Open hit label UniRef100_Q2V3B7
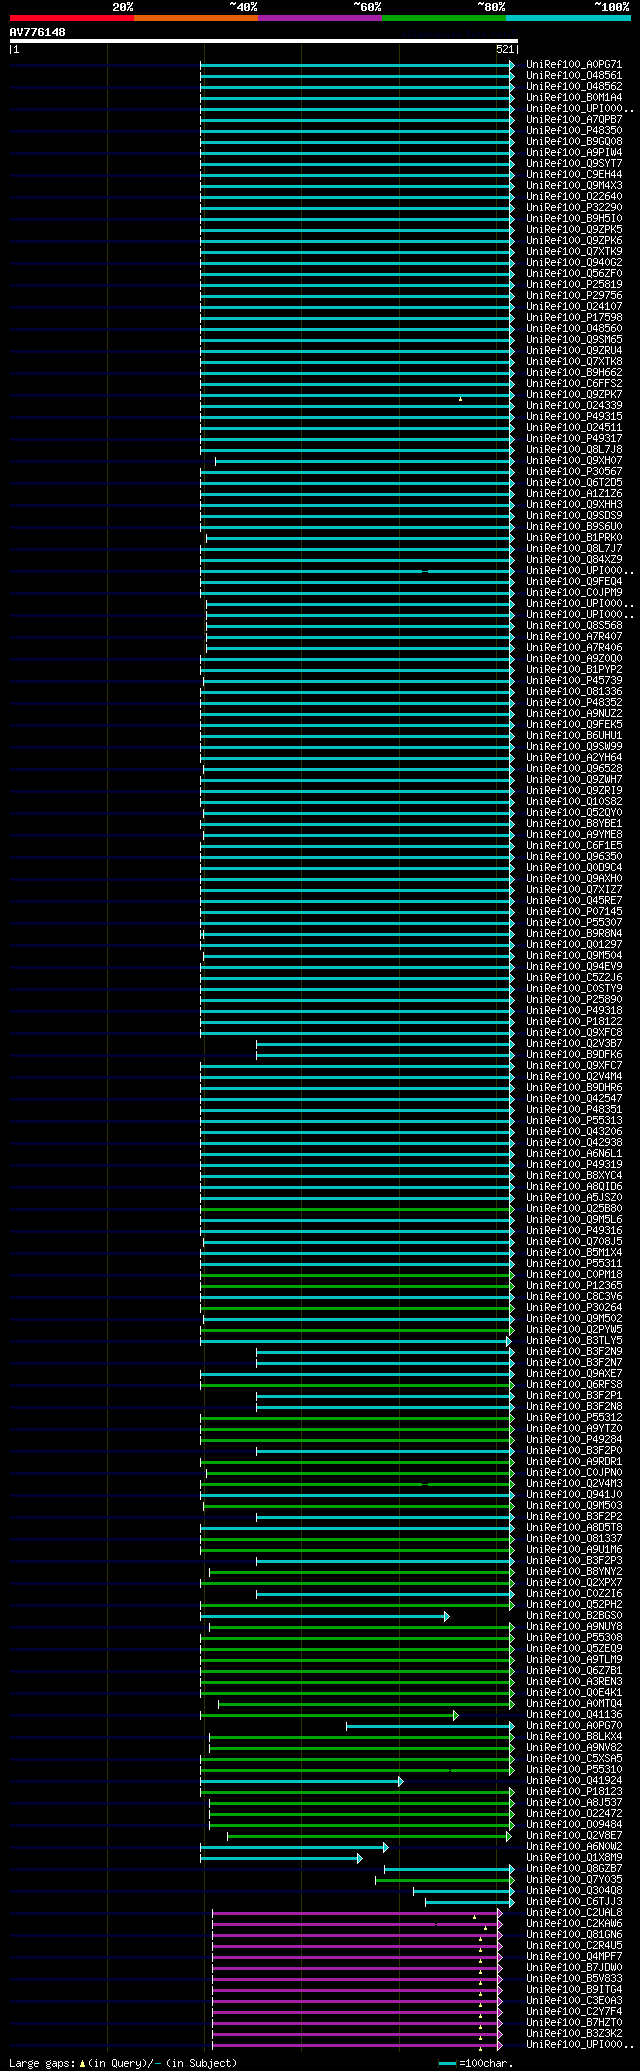640x2071 pixels. click(x=574, y=1043)
